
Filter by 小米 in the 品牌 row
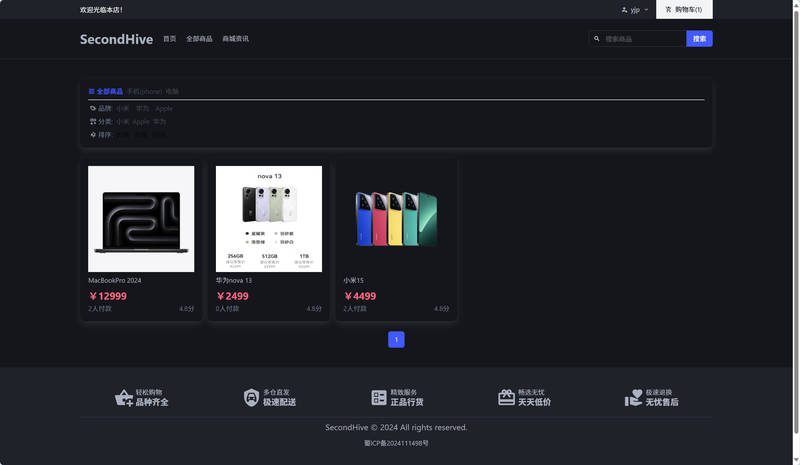[x=122, y=108]
